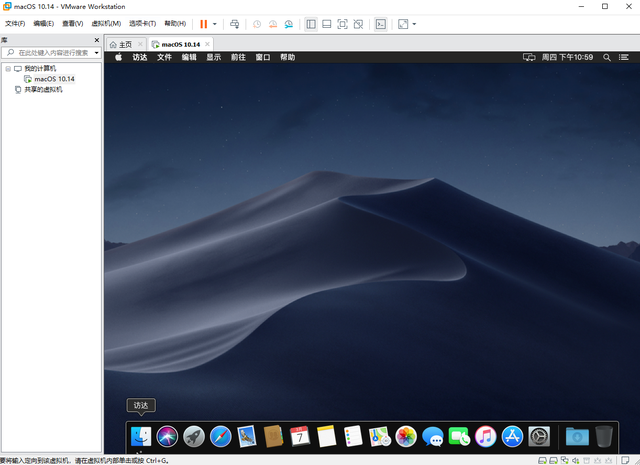This screenshot has width=640, height=465.
Task: Open the macOS 前往 menu
Action: 238,57
